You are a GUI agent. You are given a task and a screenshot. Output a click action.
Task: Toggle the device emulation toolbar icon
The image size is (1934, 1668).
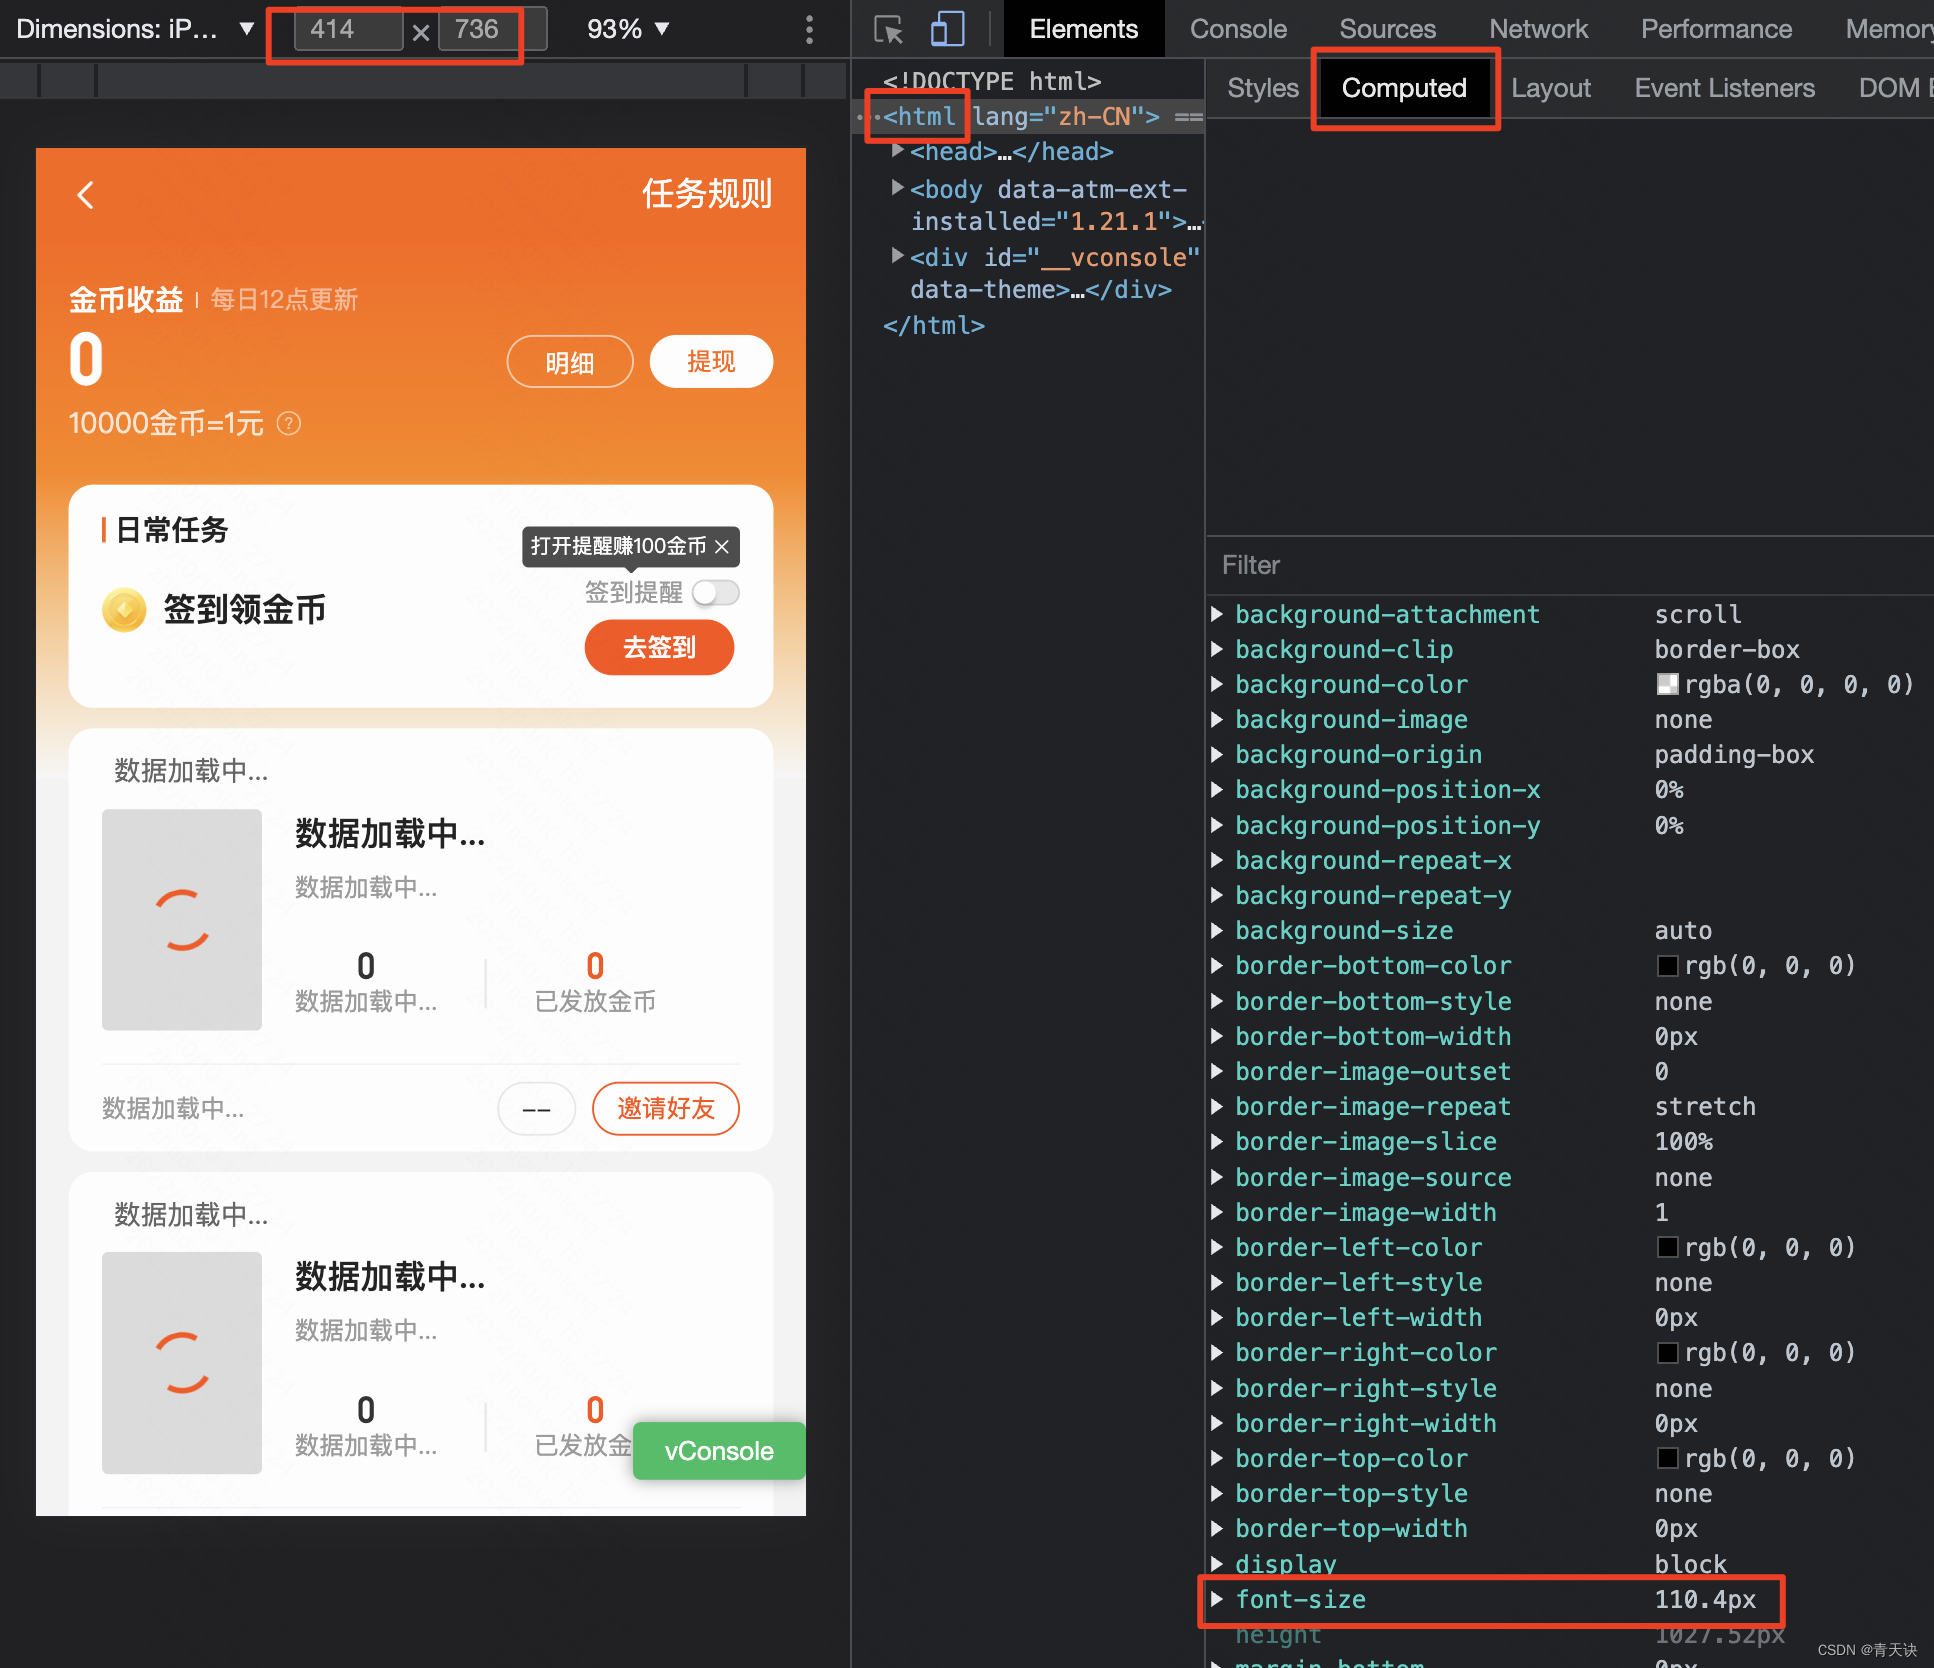pos(946,29)
